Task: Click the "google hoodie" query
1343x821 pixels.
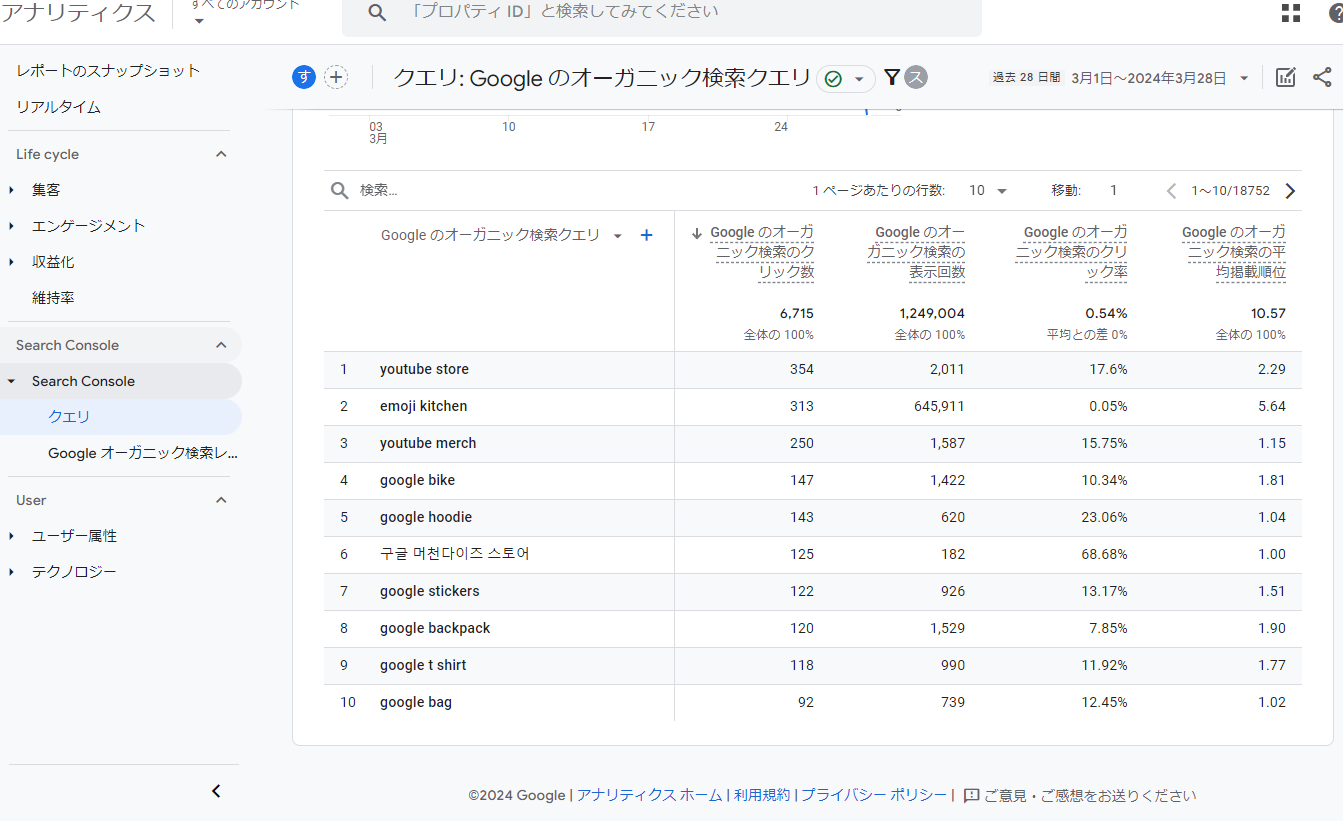Action: click(x=426, y=518)
